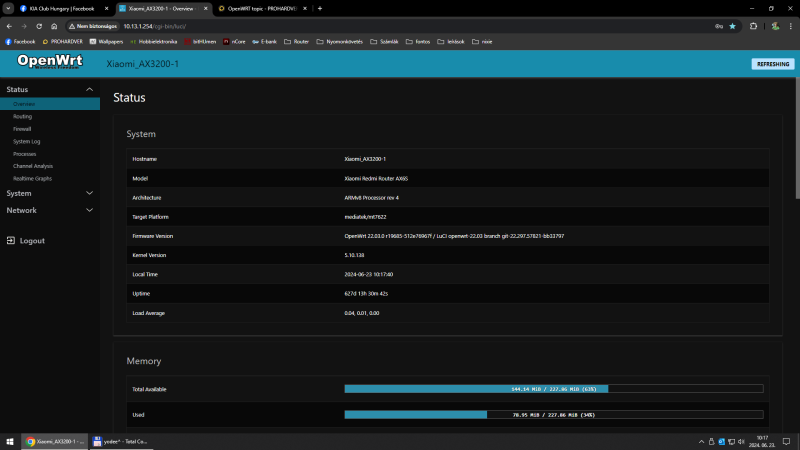The height and width of the screenshot is (450, 800).
Task: Close the KIA Club Hungary tab
Action: (x=106, y=9)
